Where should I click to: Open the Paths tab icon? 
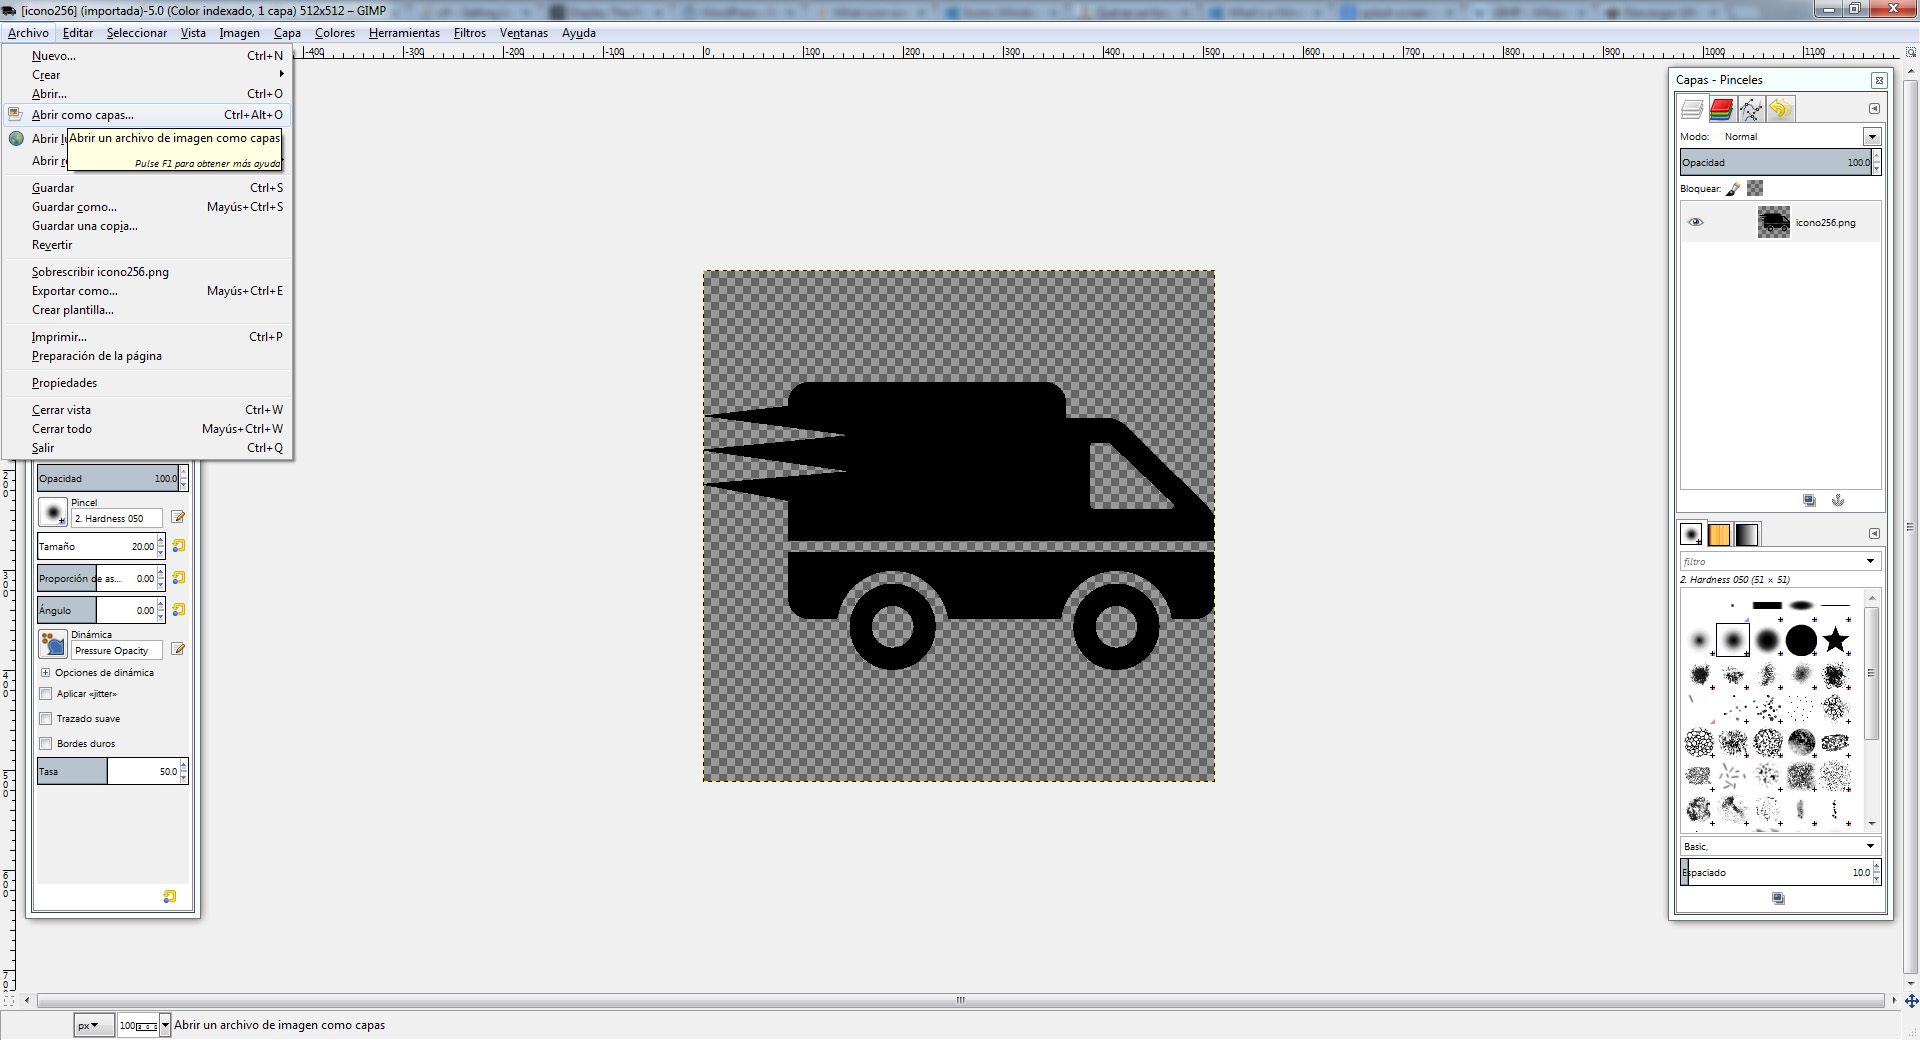(x=1750, y=109)
